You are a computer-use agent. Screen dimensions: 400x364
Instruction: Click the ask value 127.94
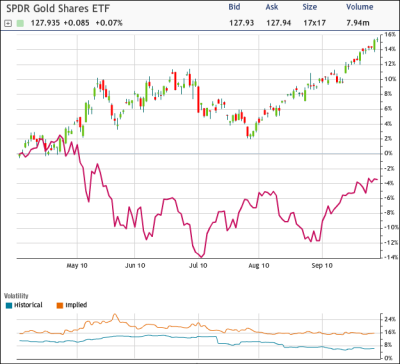coord(279,23)
